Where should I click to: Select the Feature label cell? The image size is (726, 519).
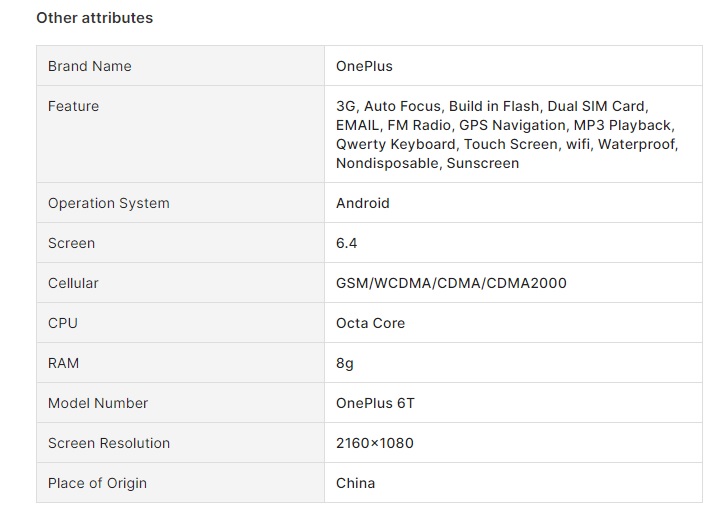(181, 134)
